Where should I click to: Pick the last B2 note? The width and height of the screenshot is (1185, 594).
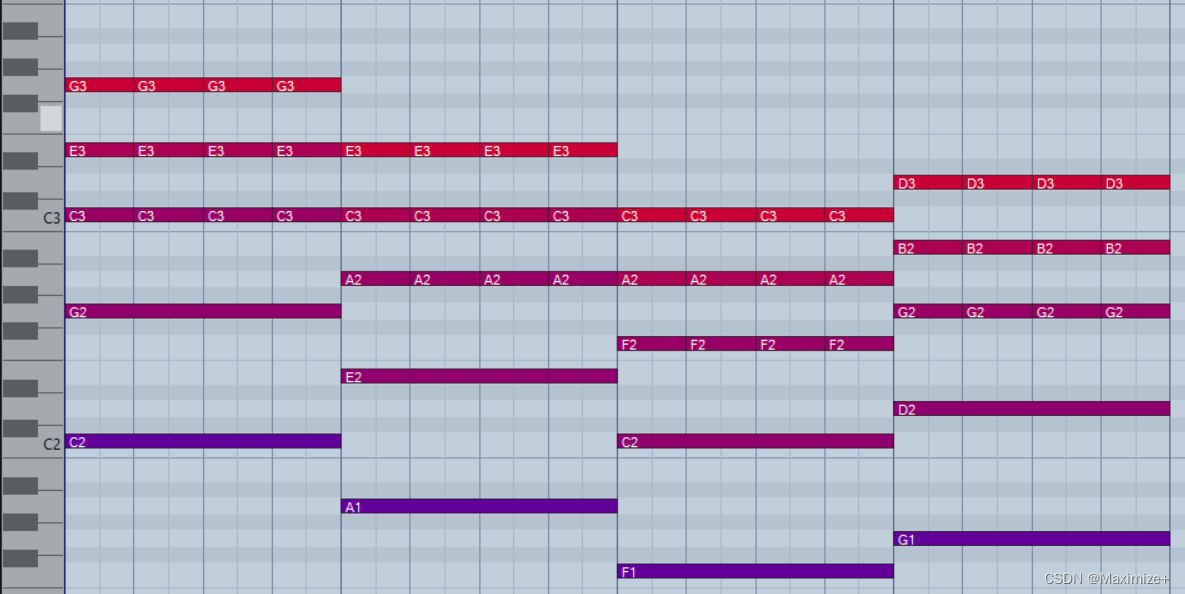point(1135,247)
